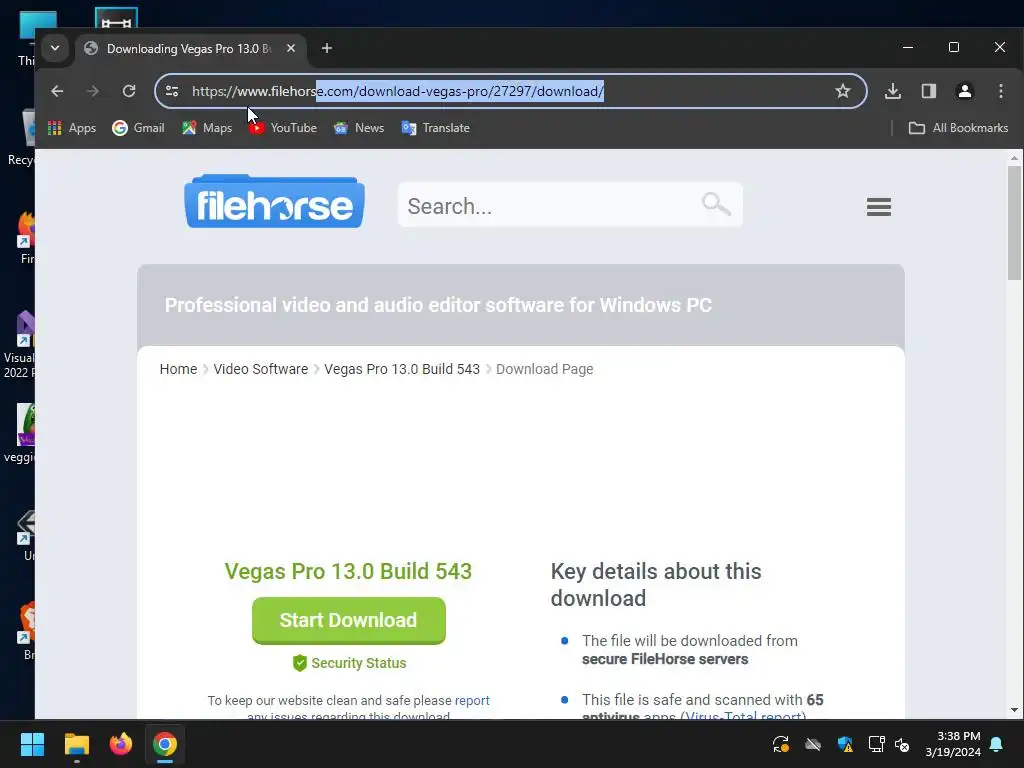Open Gmail bookmark
Image resolution: width=1024 pixels, height=768 pixels.
[x=138, y=128]
